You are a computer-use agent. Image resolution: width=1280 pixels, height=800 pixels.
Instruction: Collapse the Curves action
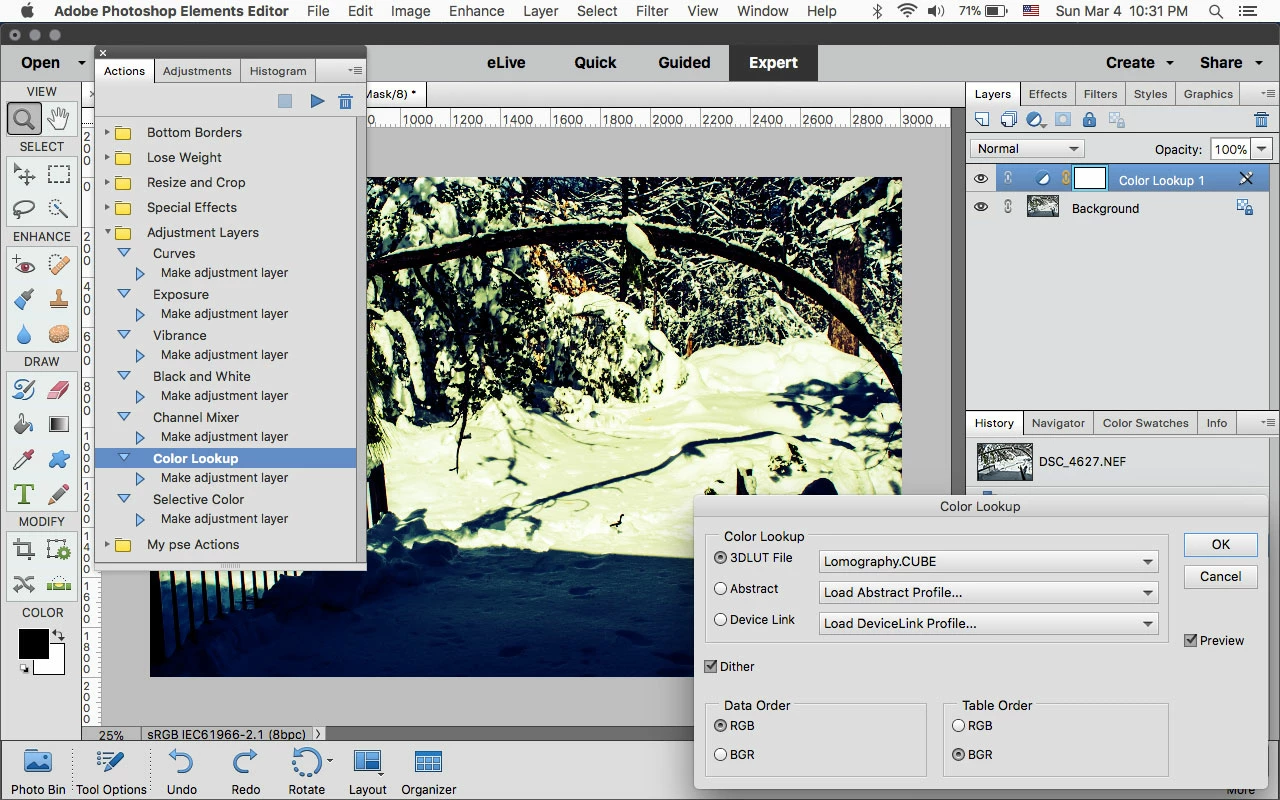click(124, 253)
